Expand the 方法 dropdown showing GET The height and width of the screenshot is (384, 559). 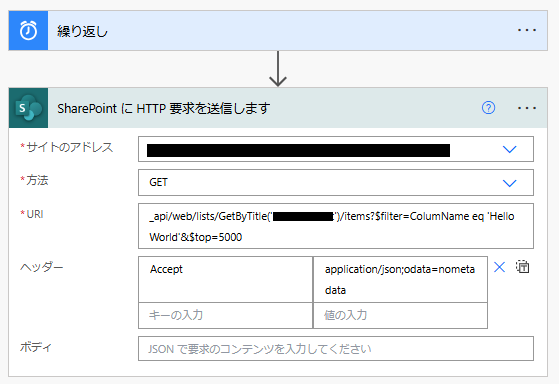click(509, 183)
